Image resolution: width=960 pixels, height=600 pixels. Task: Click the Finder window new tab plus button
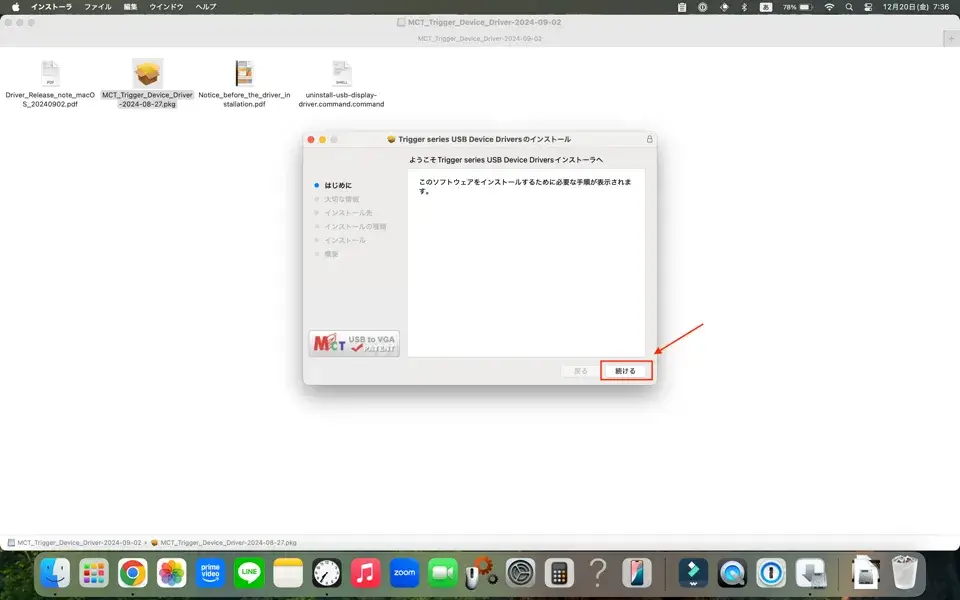coord(951,38)
